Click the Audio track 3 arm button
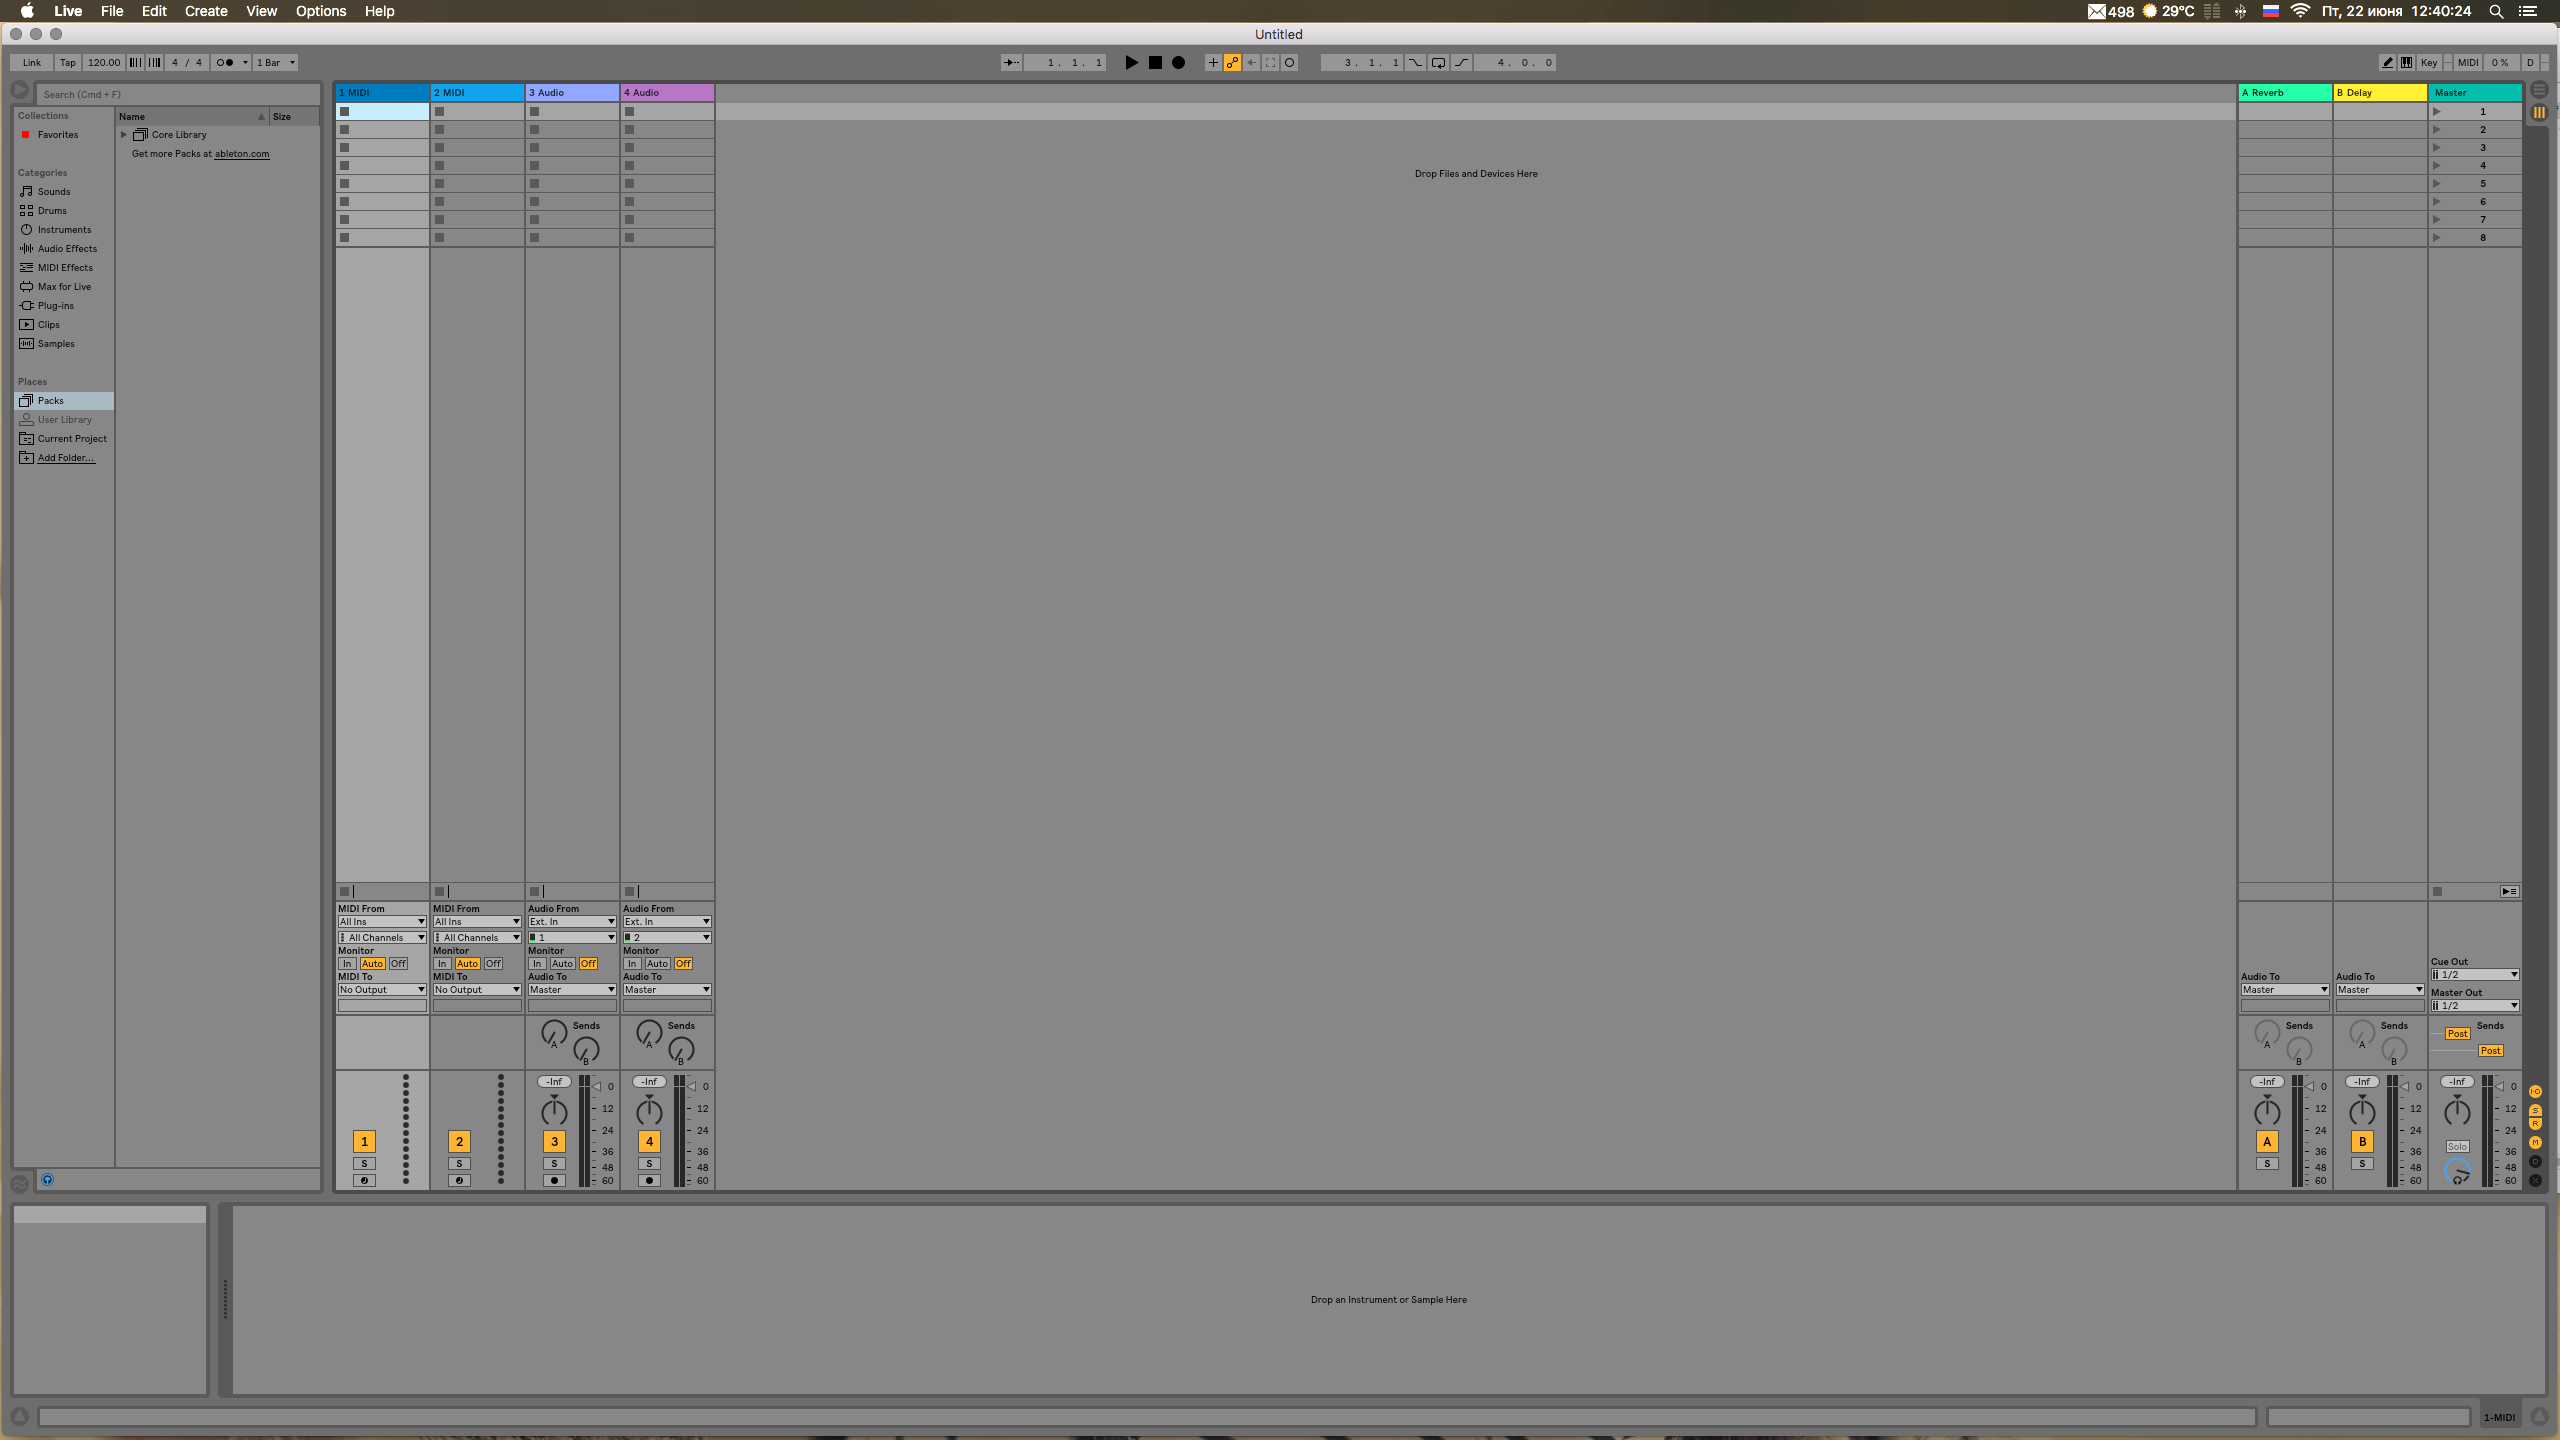Viewport: 2560px width, 1440px height. [x=554, y=1180]
